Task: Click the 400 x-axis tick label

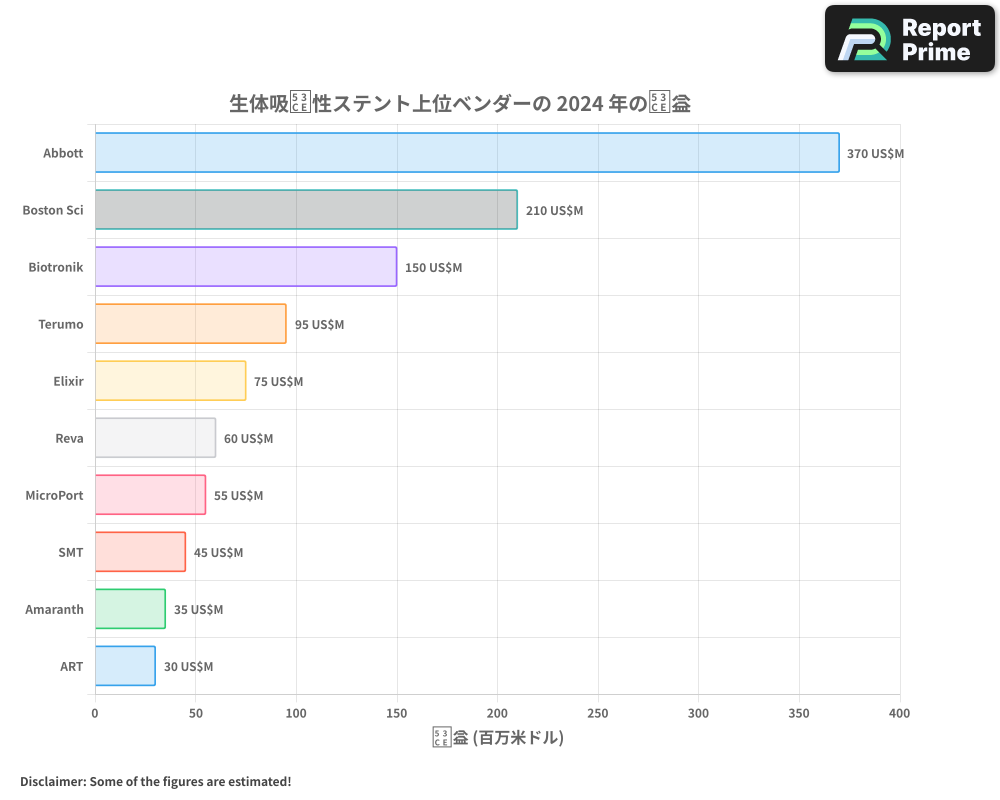Action: click(899, 713)
